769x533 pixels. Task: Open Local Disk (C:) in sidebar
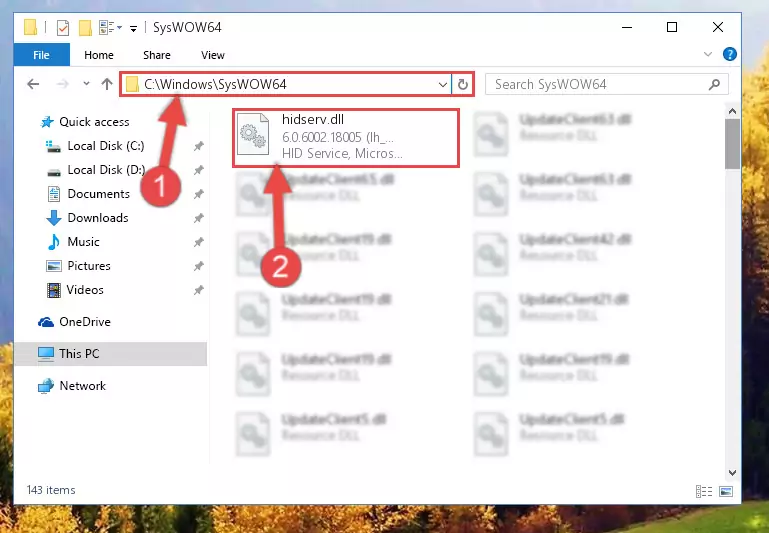pyautogui.click(x=95, y=146)
